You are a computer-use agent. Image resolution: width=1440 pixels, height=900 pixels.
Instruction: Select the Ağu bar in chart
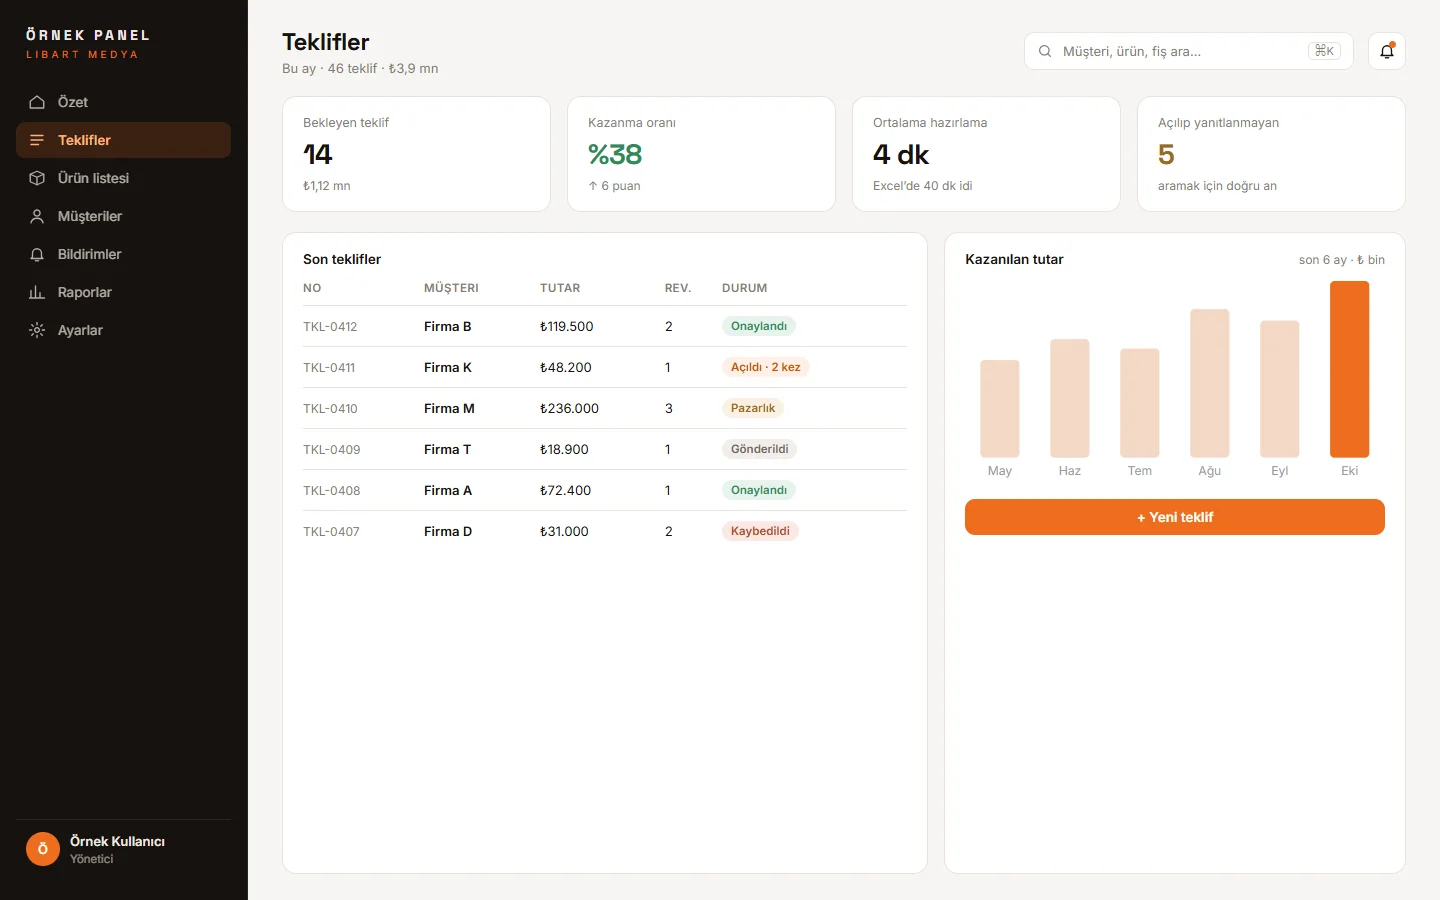[x=1210, y=383]
